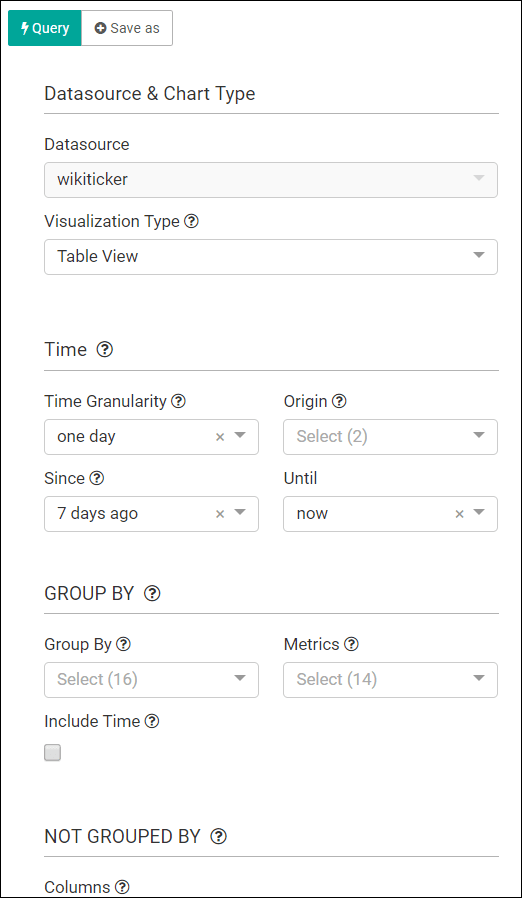This screenshot has width=522, height=898.
Task: Open help icon next to GROUP BY heading
Action: point(152,593)
